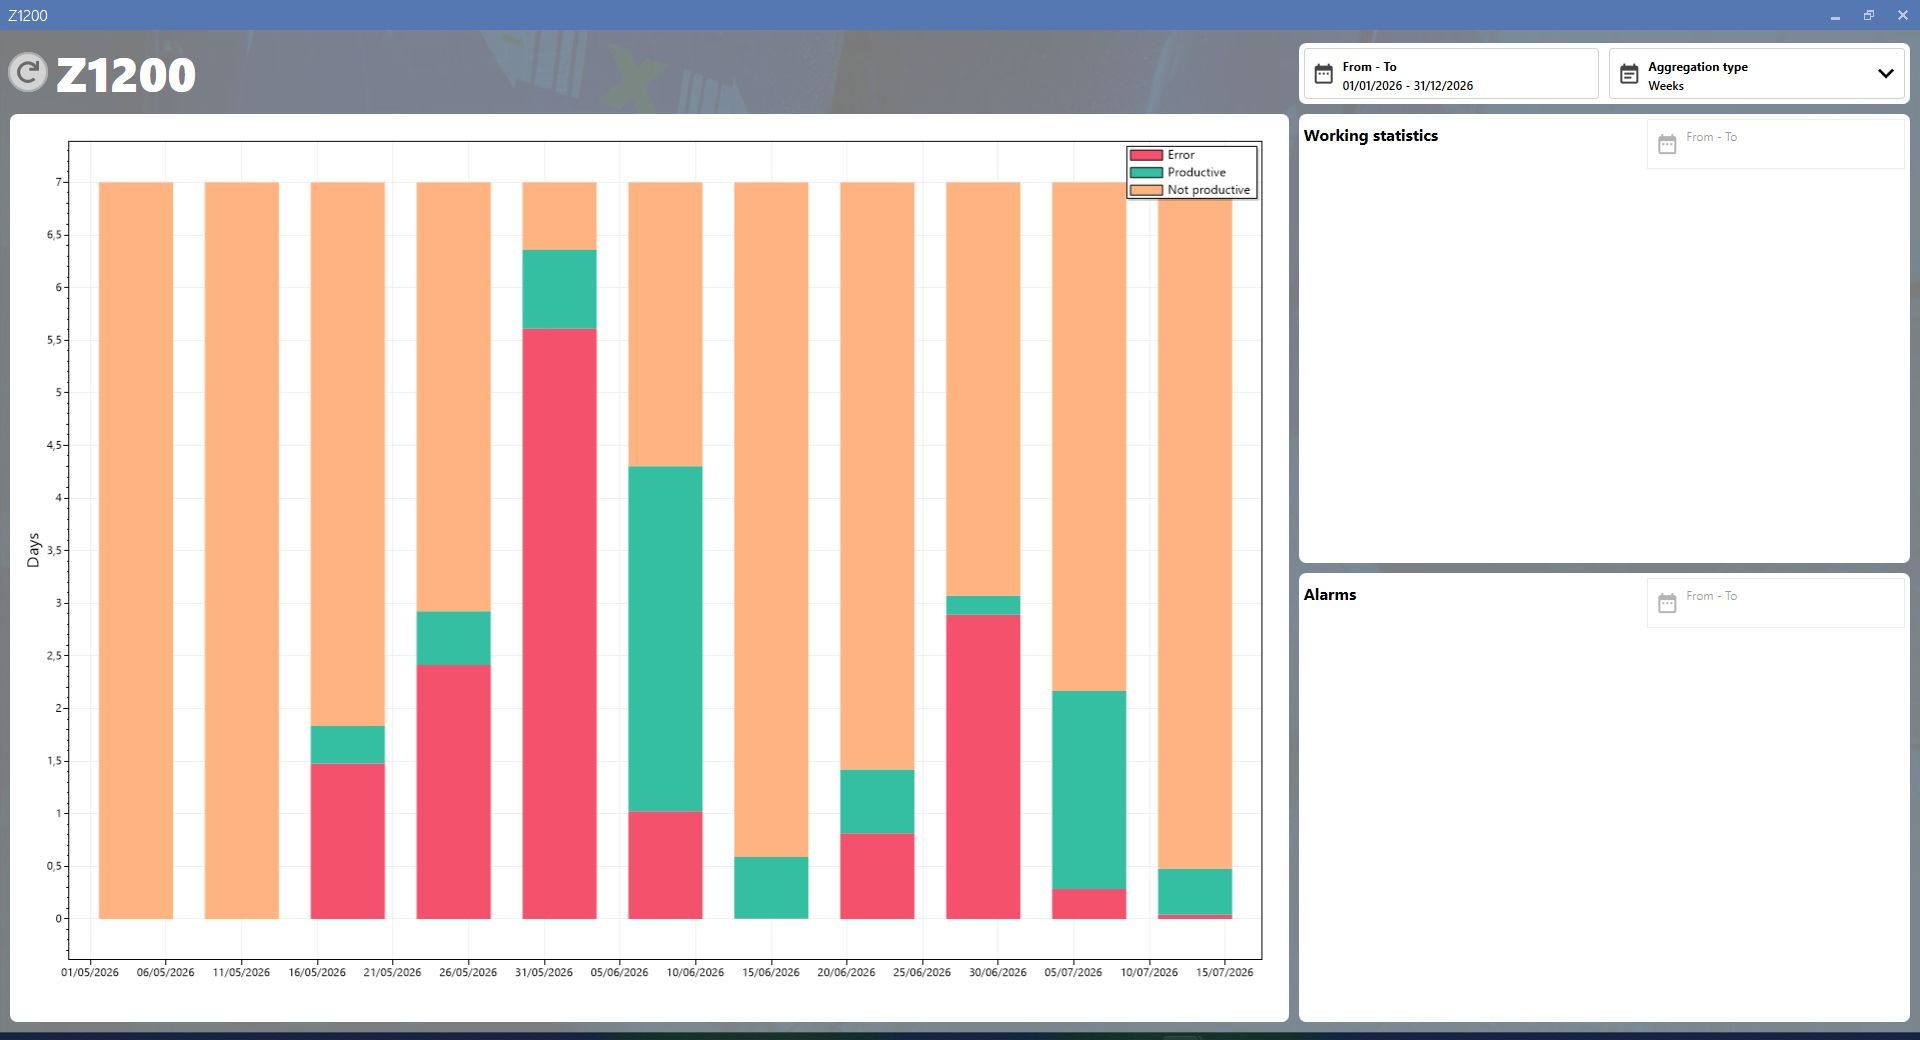The image size is (1920, 1040).
Task: Select the 01/01/2026 - 31/12/2026 date range field
Action: [1451, 74]
